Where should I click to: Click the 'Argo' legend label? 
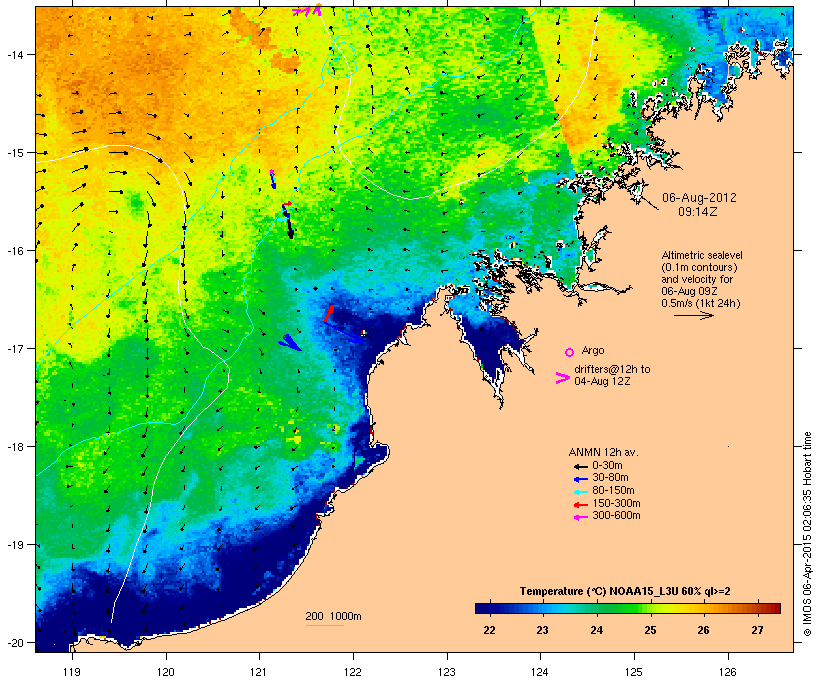(593, 350)
